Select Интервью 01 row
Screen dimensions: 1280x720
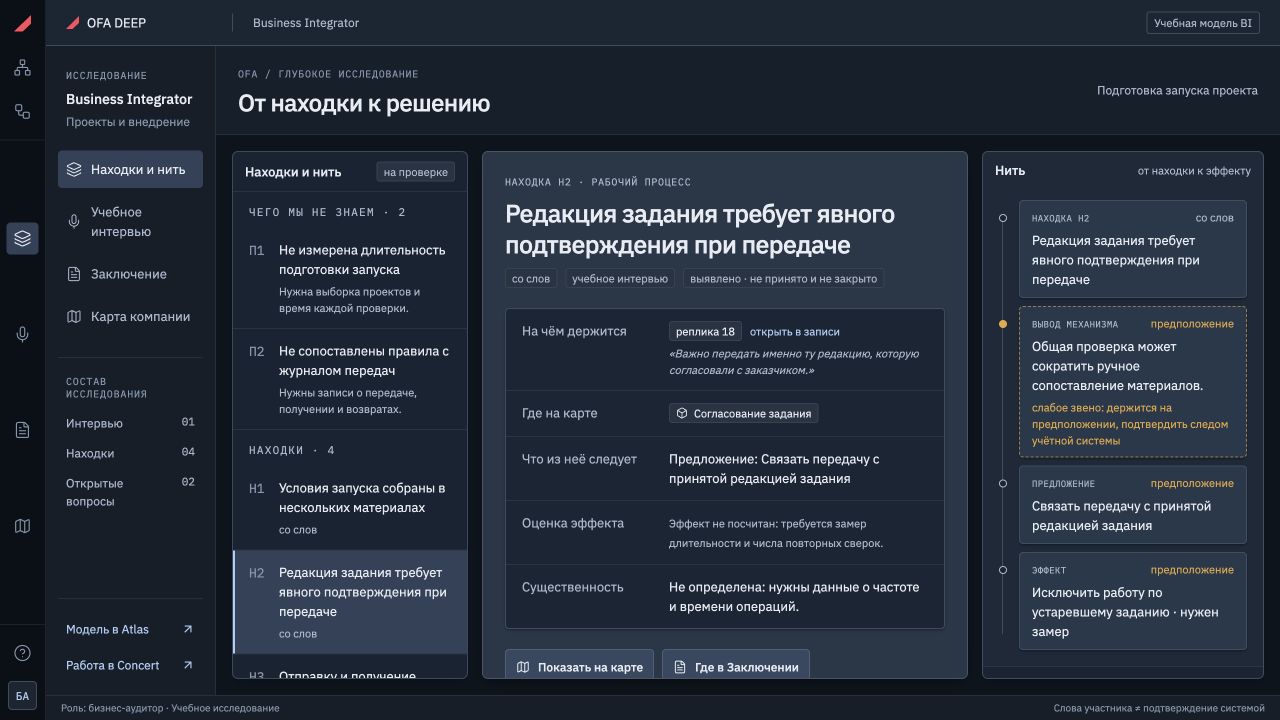point(130,423)
